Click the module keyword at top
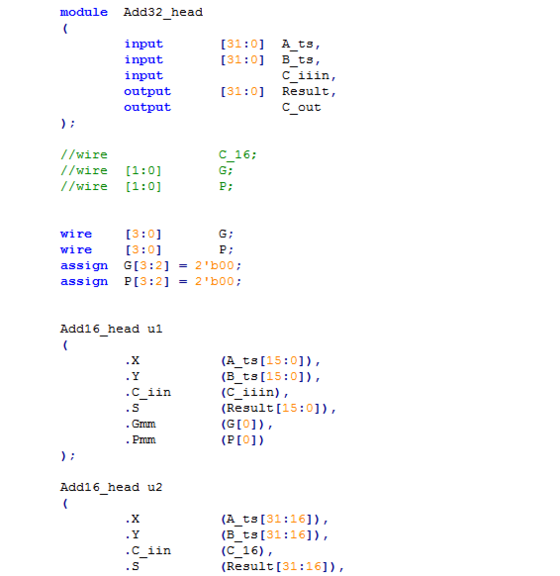This screenshot has height=576, width=560. pos(84,12)
